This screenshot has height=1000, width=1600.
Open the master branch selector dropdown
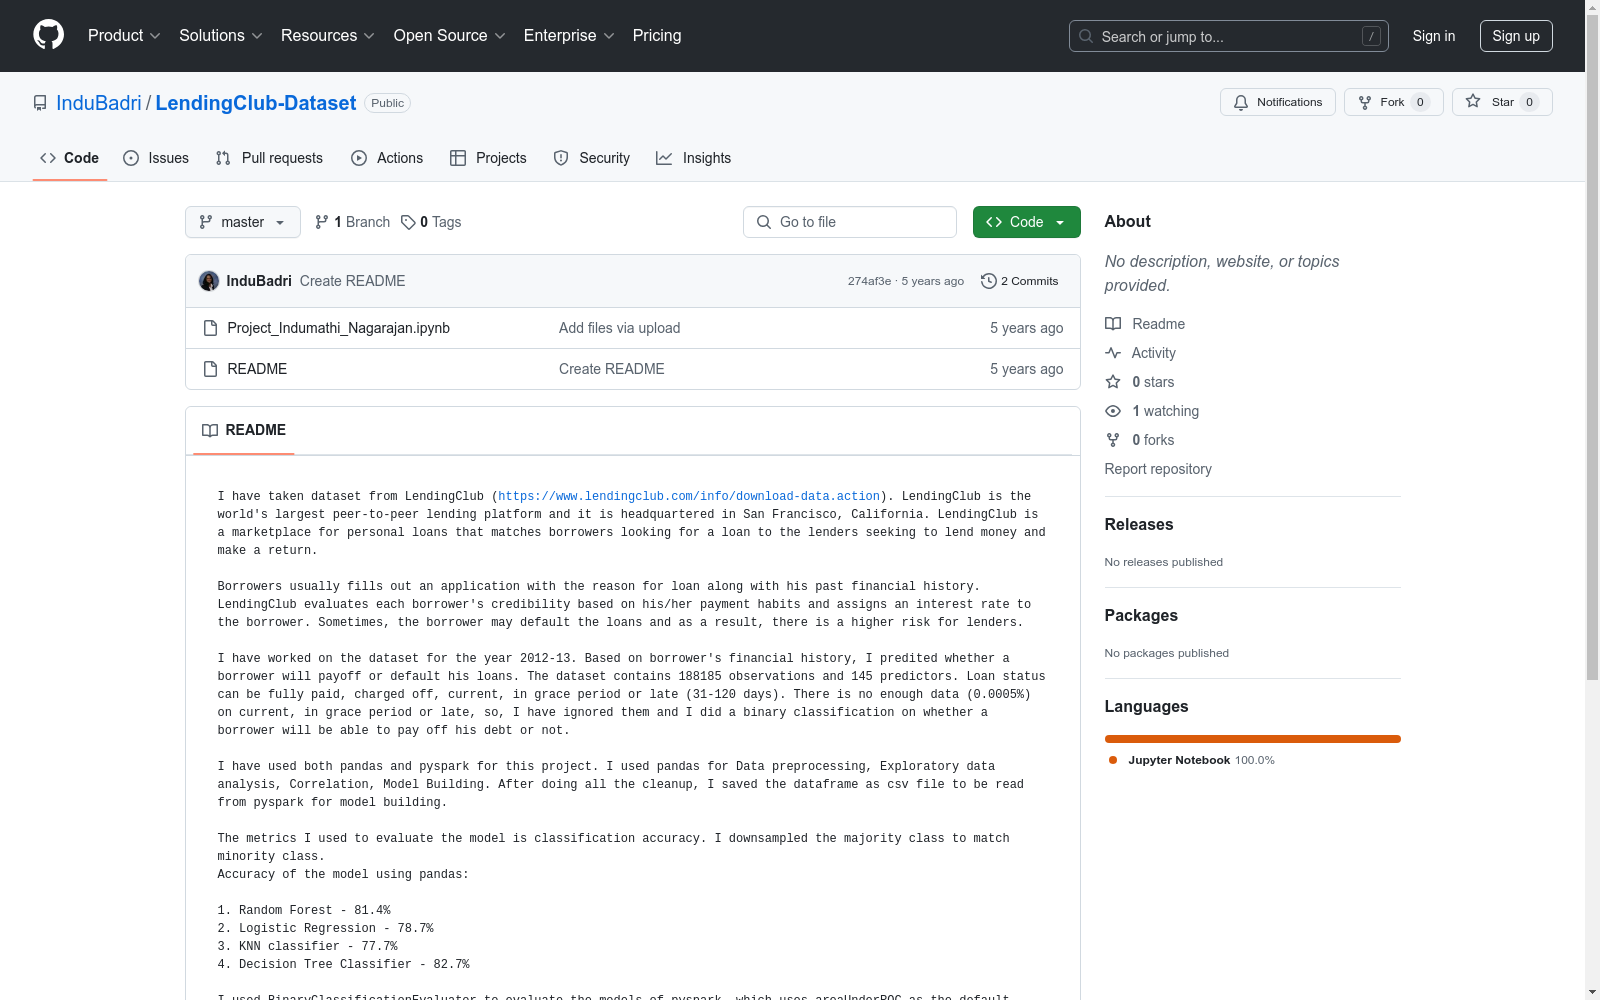pyautogui.click(x=243, y=222)
